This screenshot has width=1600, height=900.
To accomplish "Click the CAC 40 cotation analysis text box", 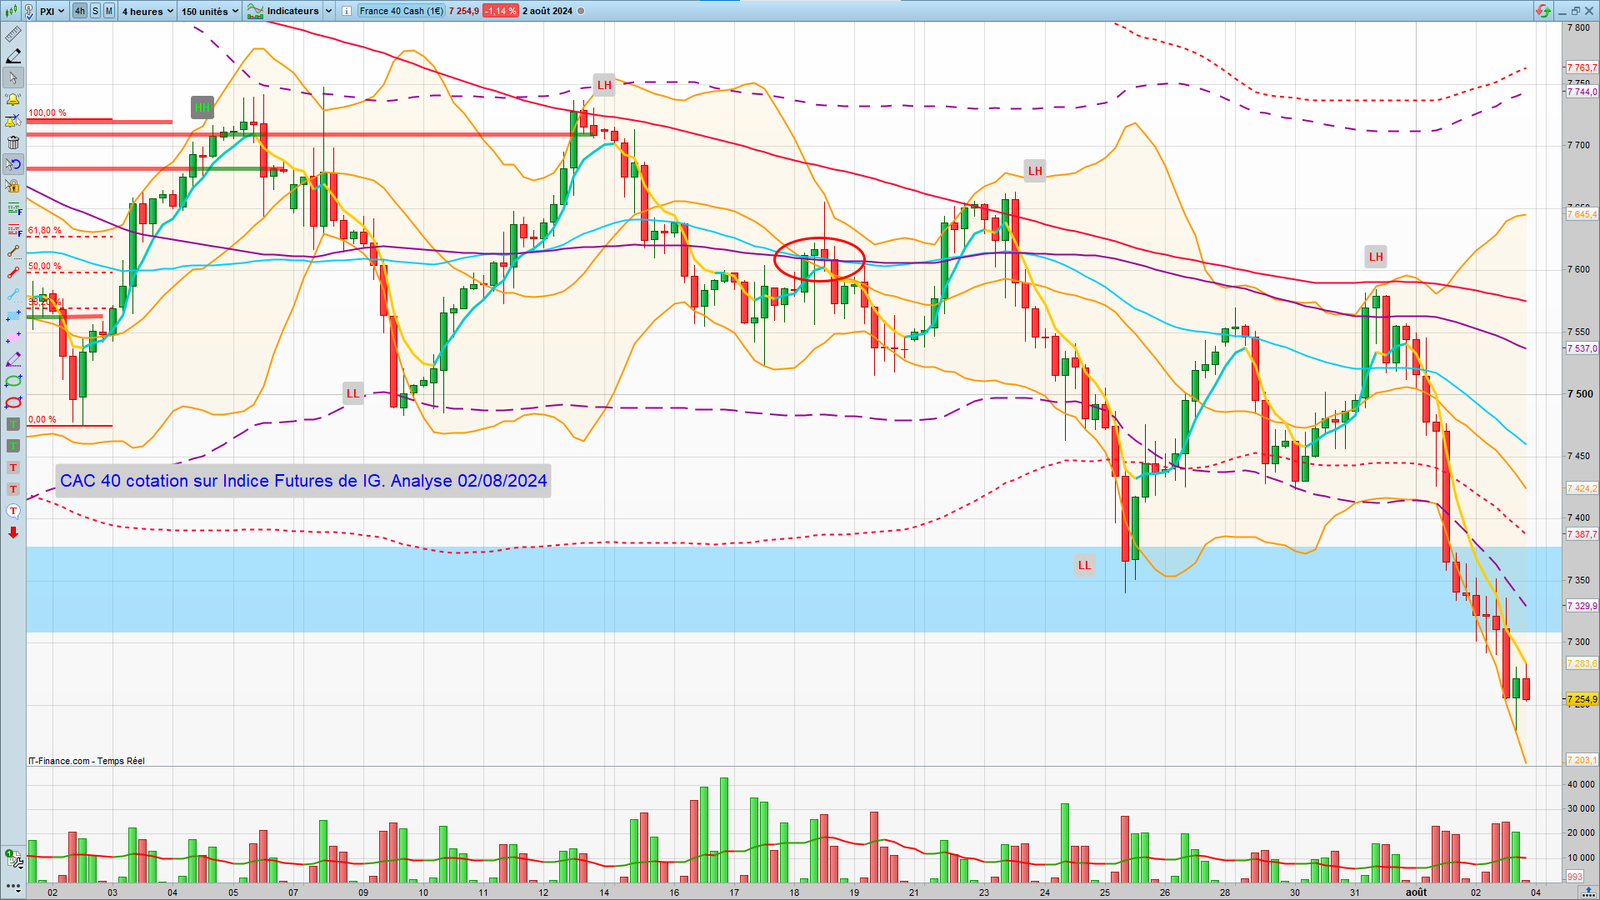I will pyautogui.click(x=303, y=481).
